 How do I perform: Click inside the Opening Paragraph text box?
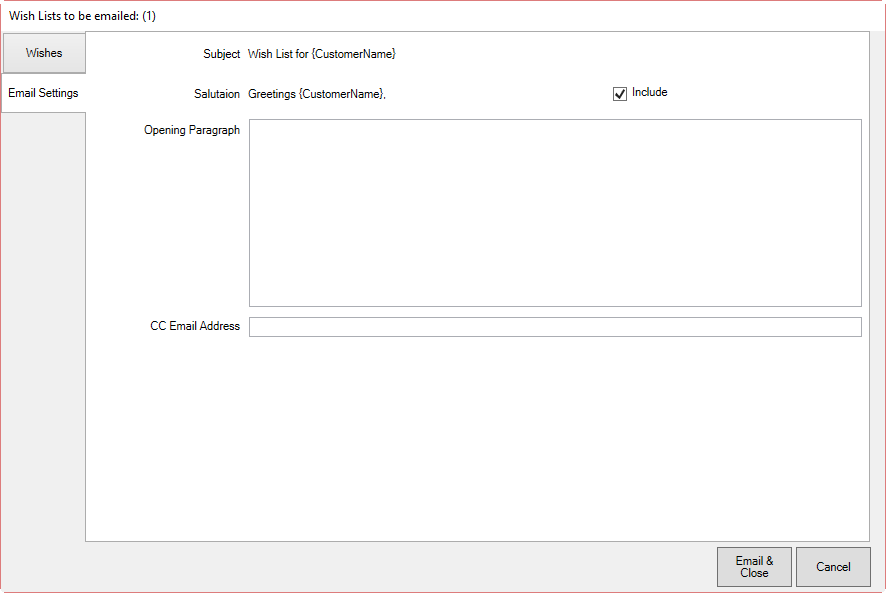tap(555, 212)
